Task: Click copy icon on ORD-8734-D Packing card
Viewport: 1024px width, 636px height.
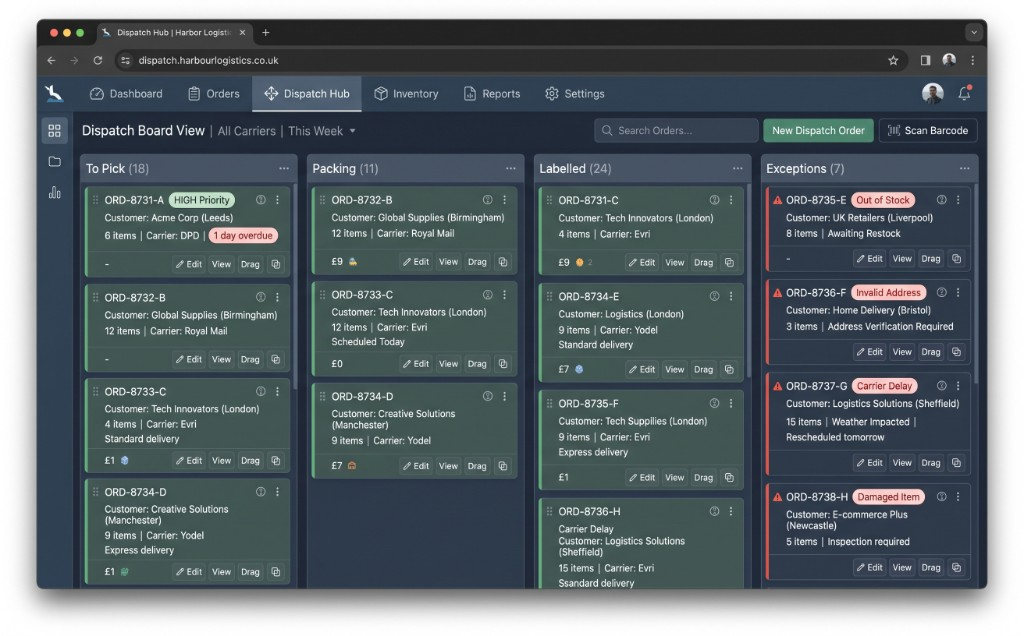Action: (x=503, y=466)
